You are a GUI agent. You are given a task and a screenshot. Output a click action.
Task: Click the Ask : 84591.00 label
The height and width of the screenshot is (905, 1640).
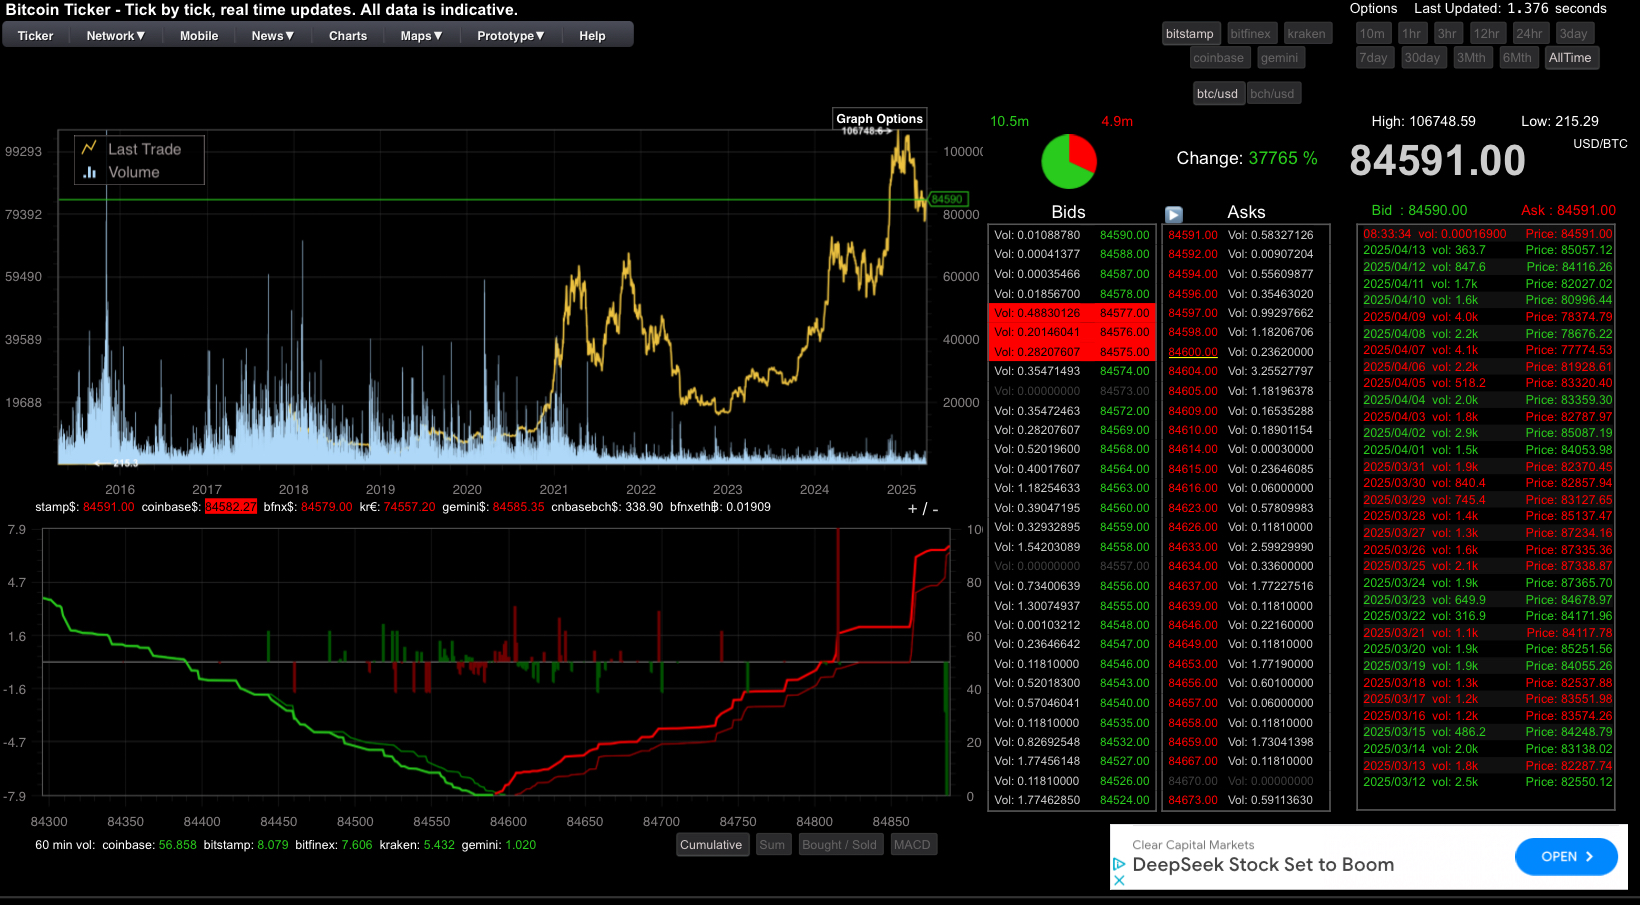pos(1568,210)
